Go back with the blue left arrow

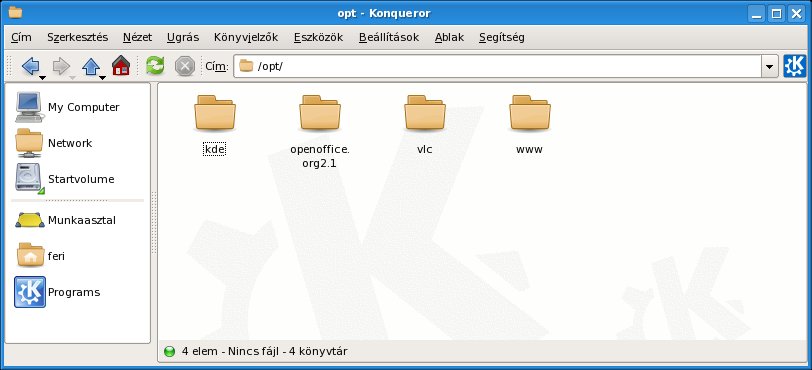click(30, 66)
